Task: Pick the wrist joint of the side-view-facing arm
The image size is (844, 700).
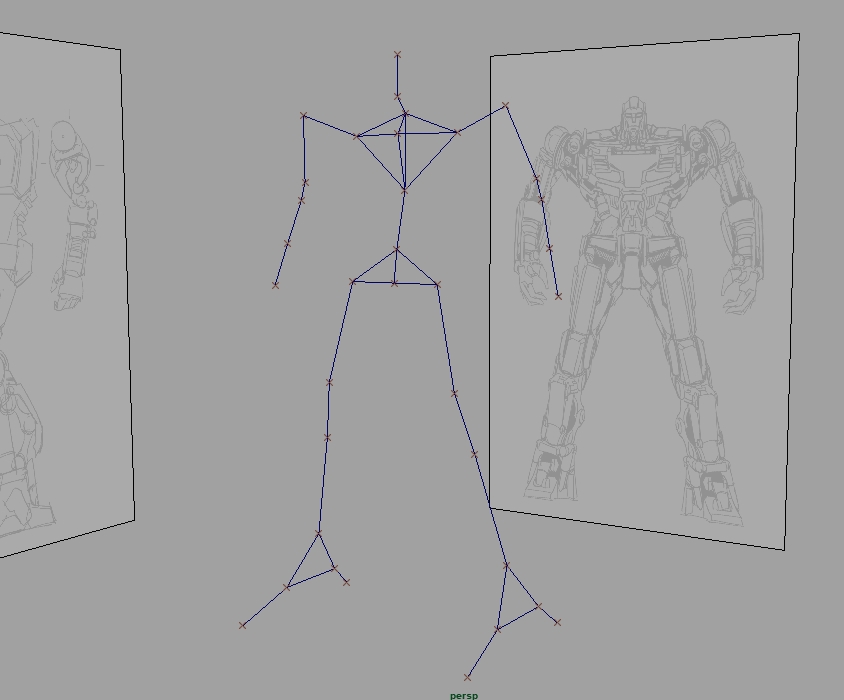Action: (x=287, y=244)
